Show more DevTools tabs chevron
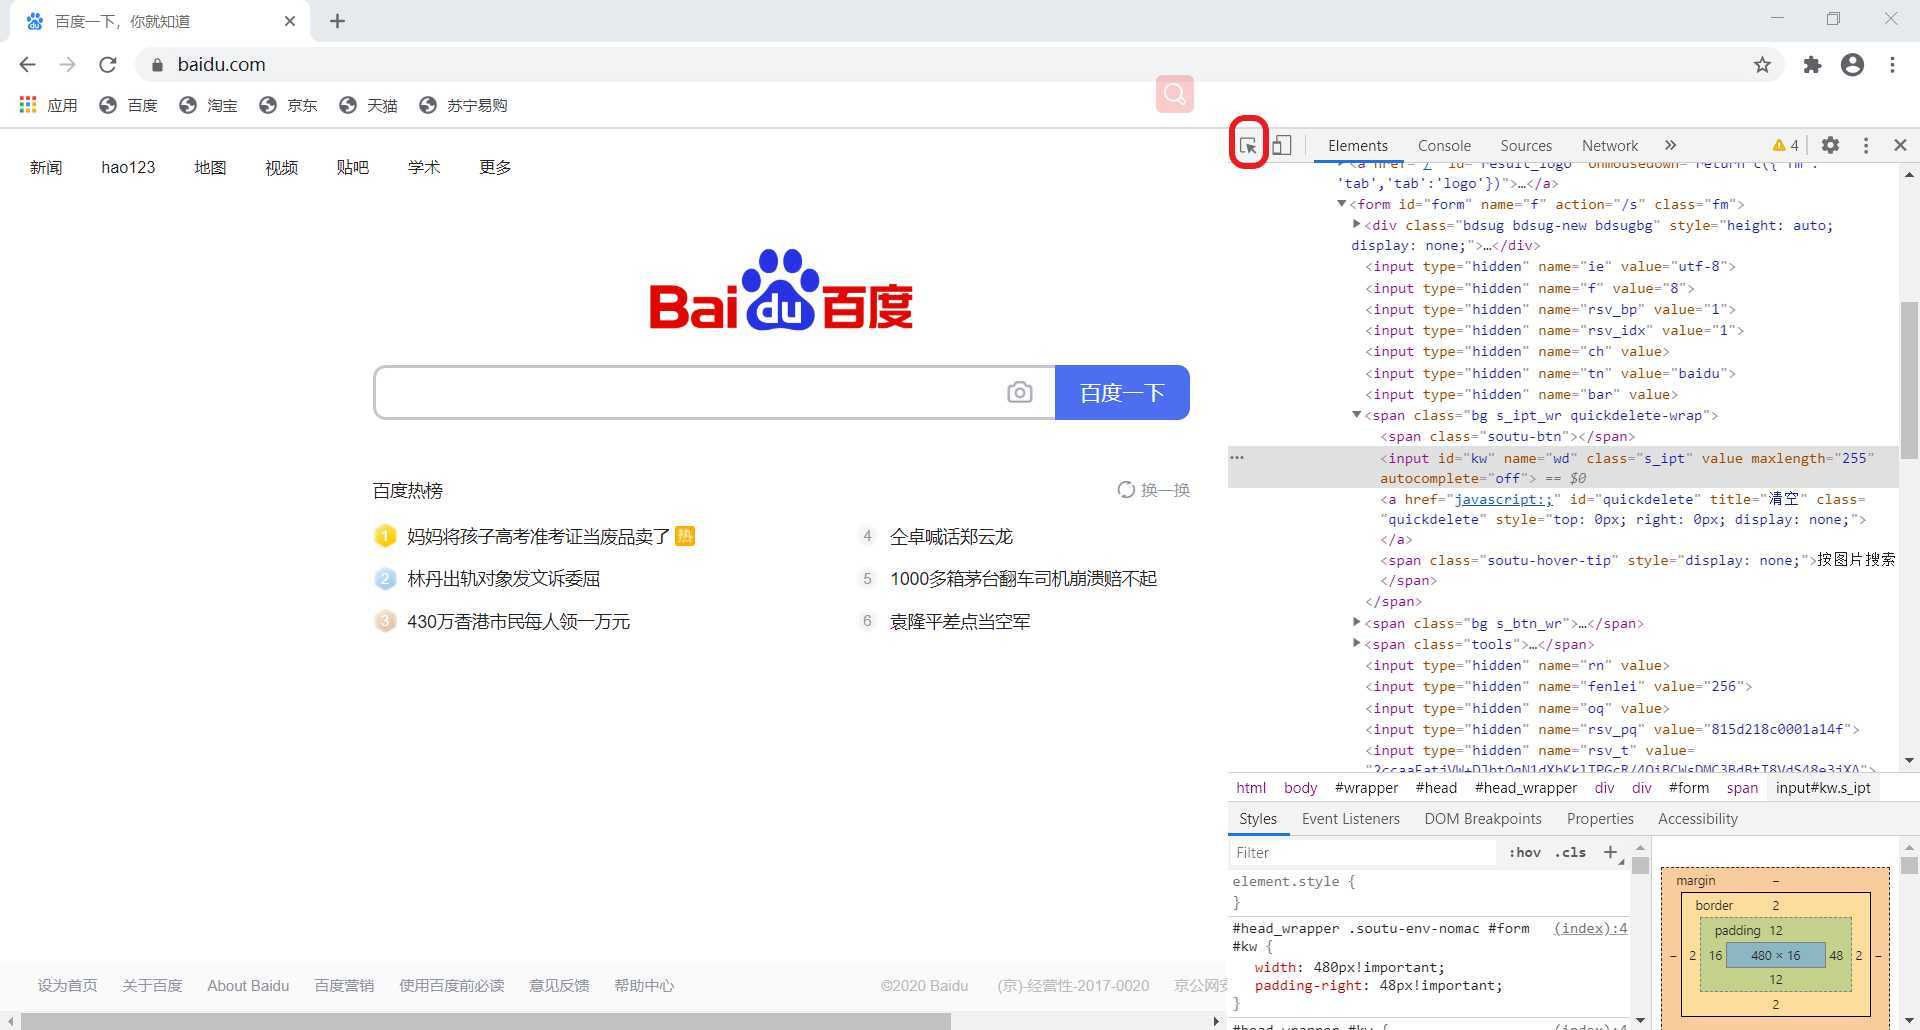This screenshot has width=1920, height=1030. coord(1670,145)
